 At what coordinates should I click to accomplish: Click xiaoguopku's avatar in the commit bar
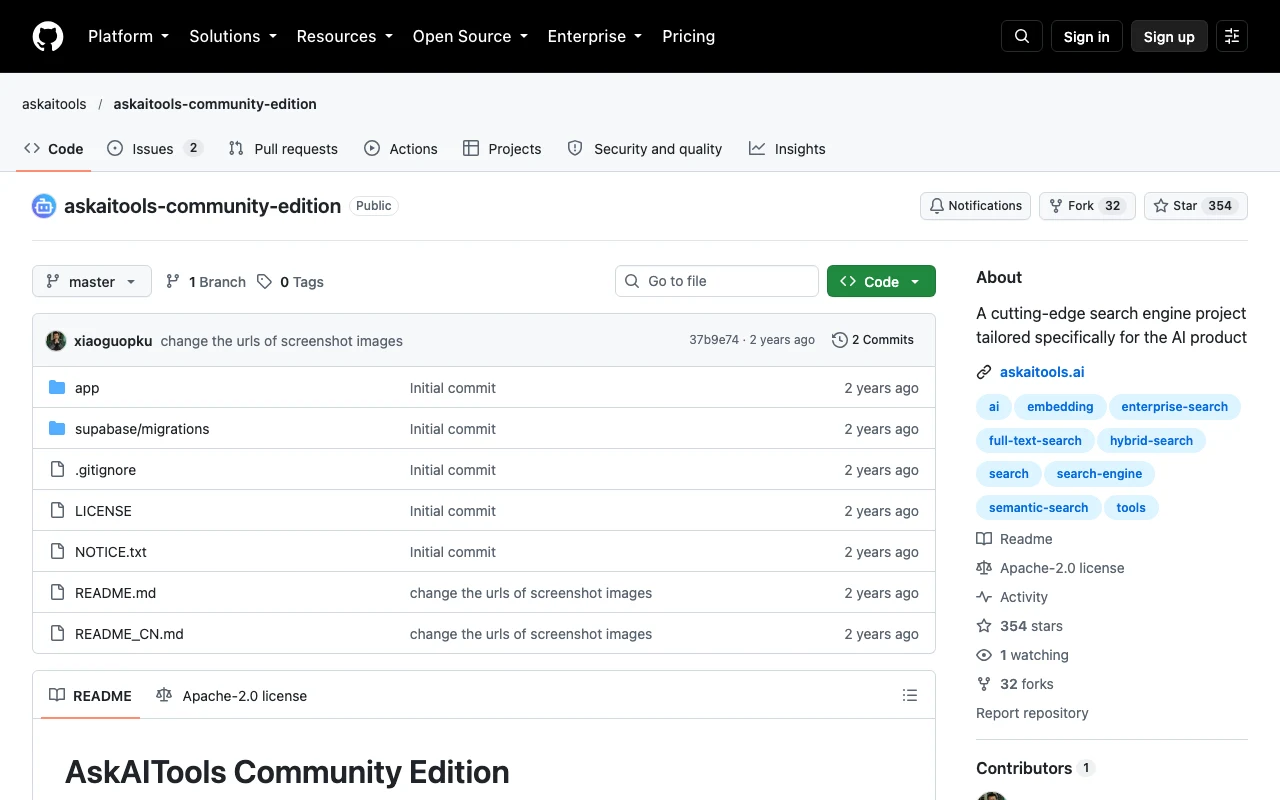coord(56,340)
